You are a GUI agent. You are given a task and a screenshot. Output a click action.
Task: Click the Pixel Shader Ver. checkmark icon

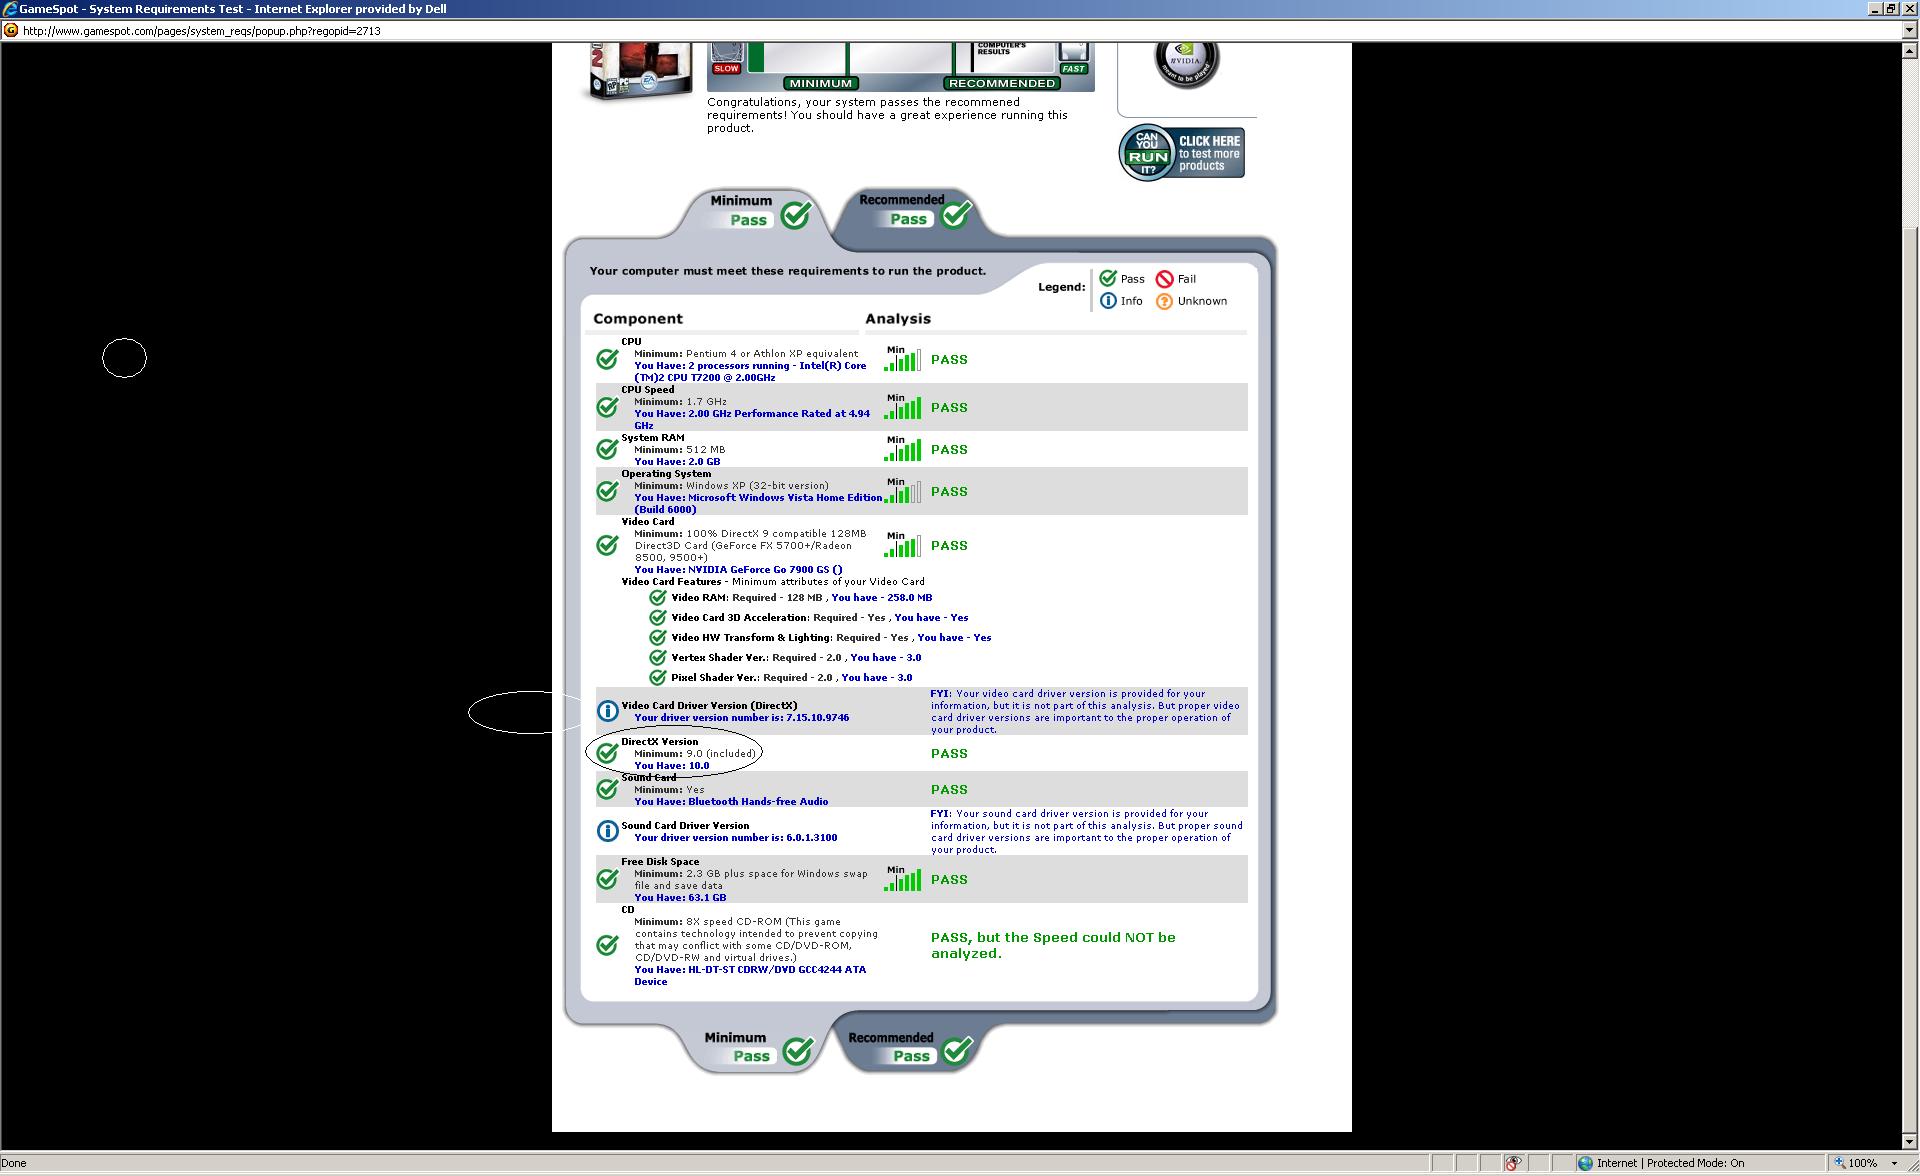(x=657, y=677)
